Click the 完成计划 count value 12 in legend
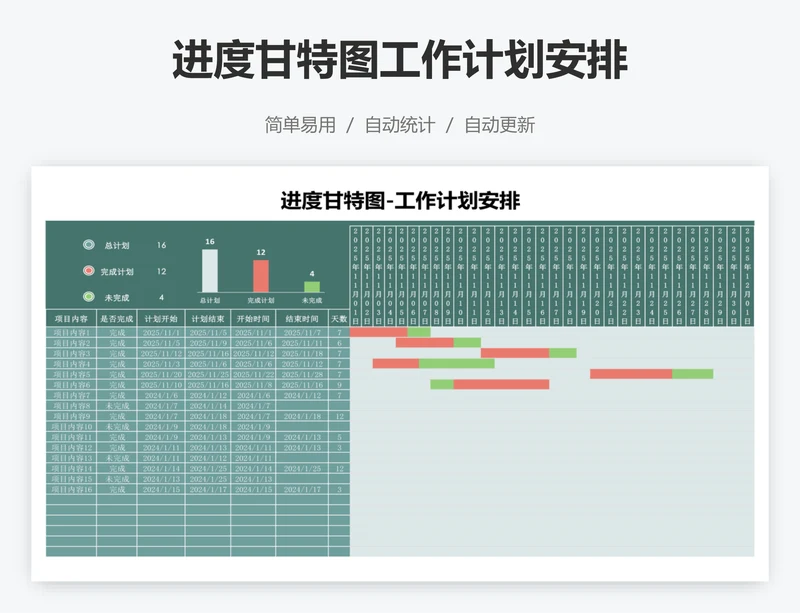Image resolution: width=800 pixels, height=613 pixels. point(161,271)
